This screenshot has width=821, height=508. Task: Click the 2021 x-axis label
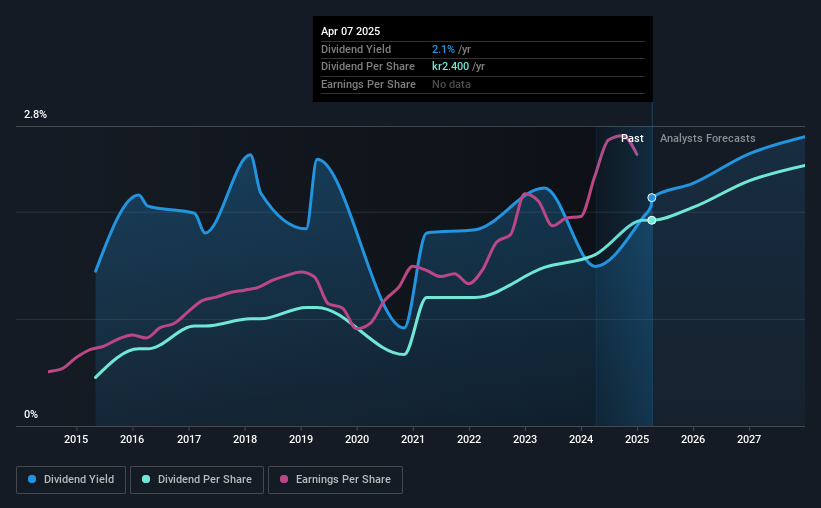[x=413, y=439]
